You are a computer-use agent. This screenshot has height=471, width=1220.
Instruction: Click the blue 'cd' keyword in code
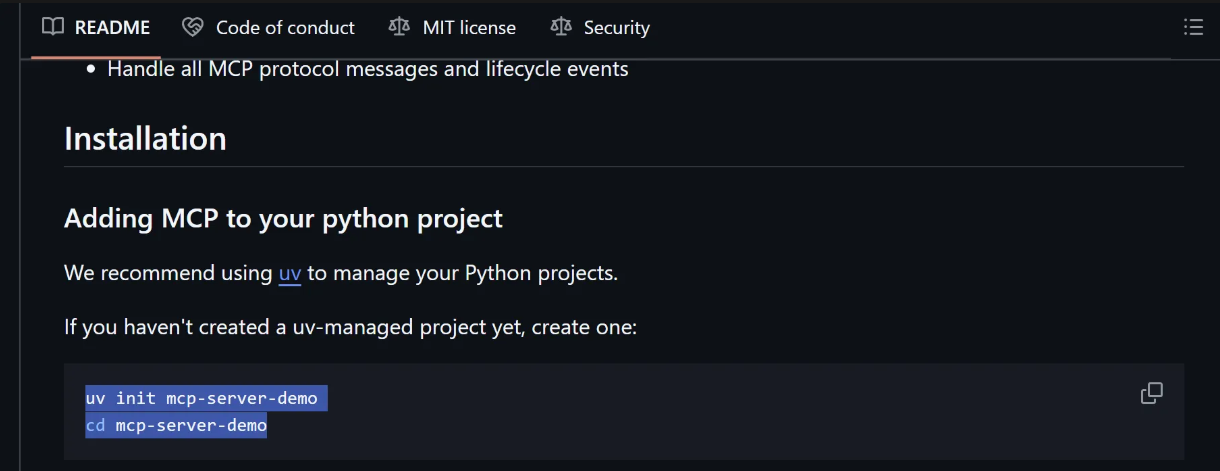click(95, 426)
